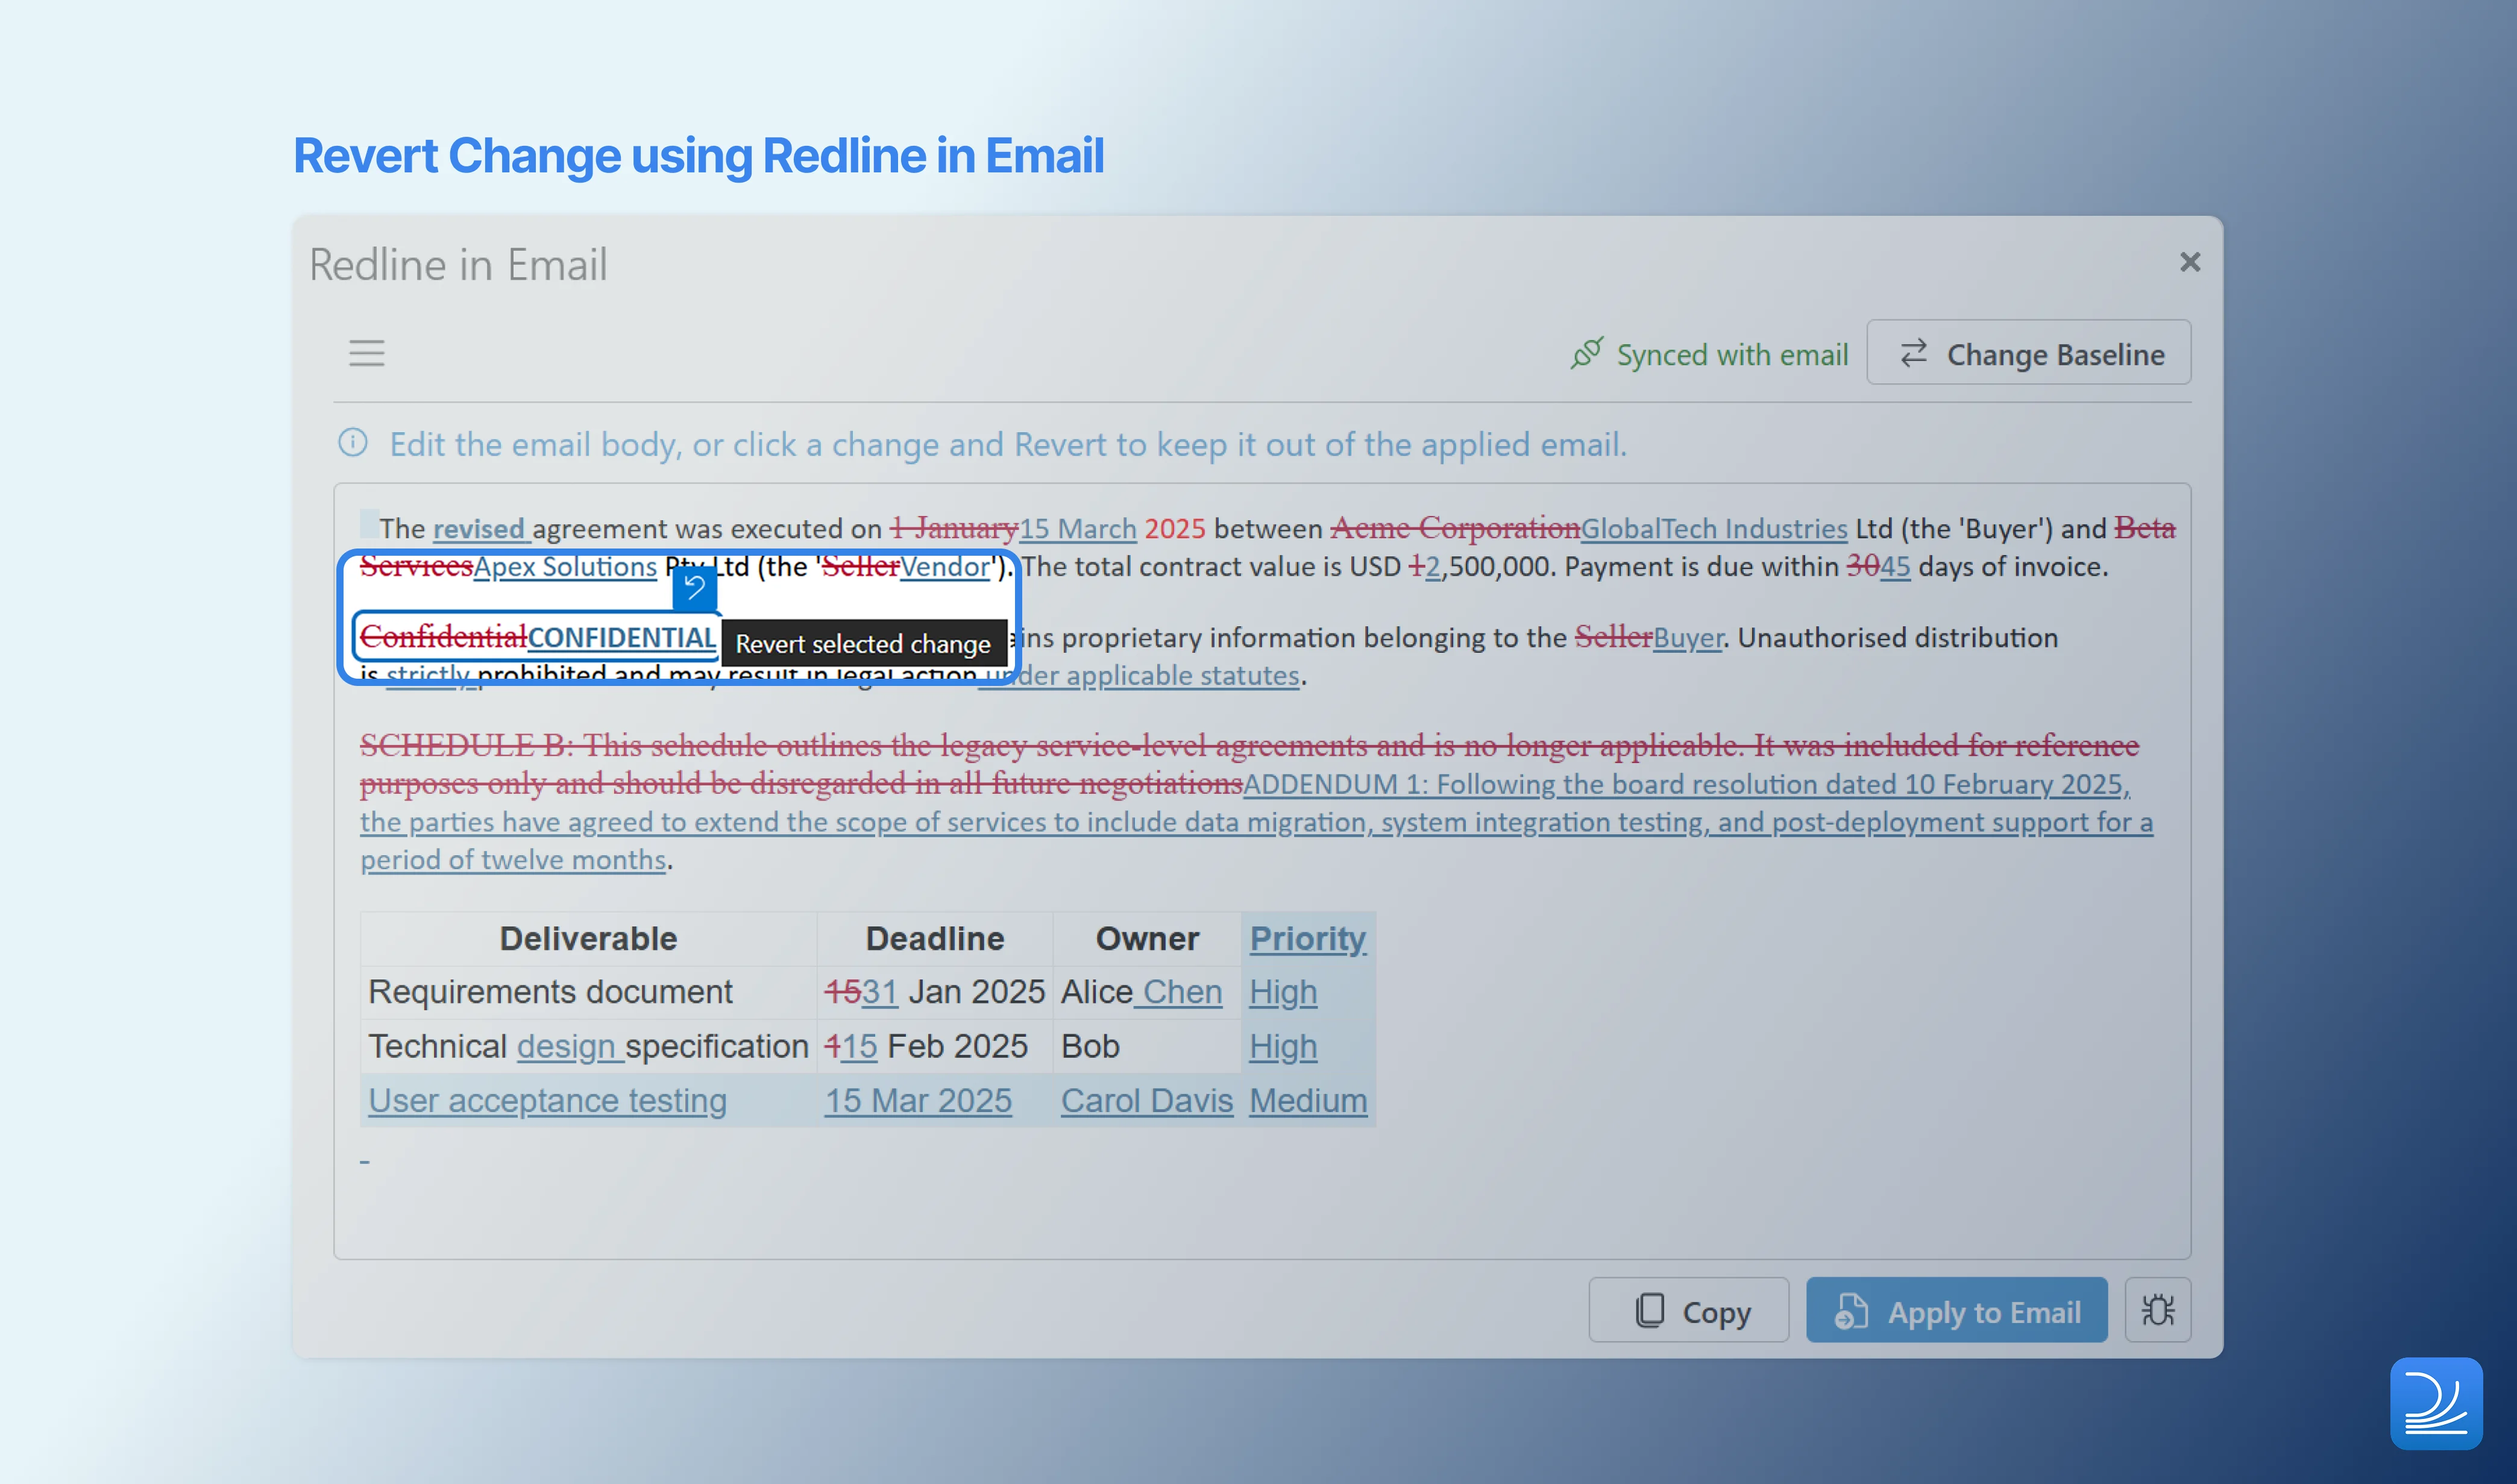This screenshot has width=2517, height=1484.
Task: Click the '45' days insertion
Action: point(1894,566)
